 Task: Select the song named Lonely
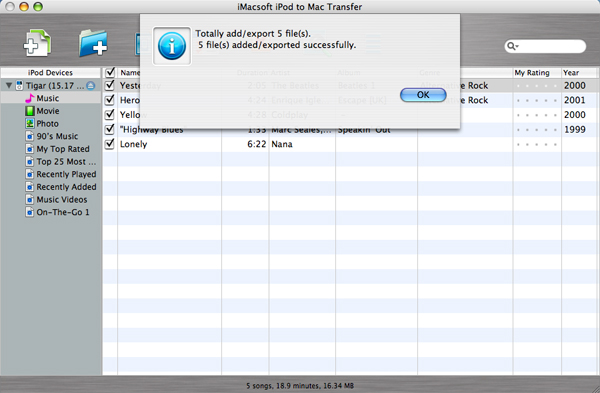click(x=134, y=144)
